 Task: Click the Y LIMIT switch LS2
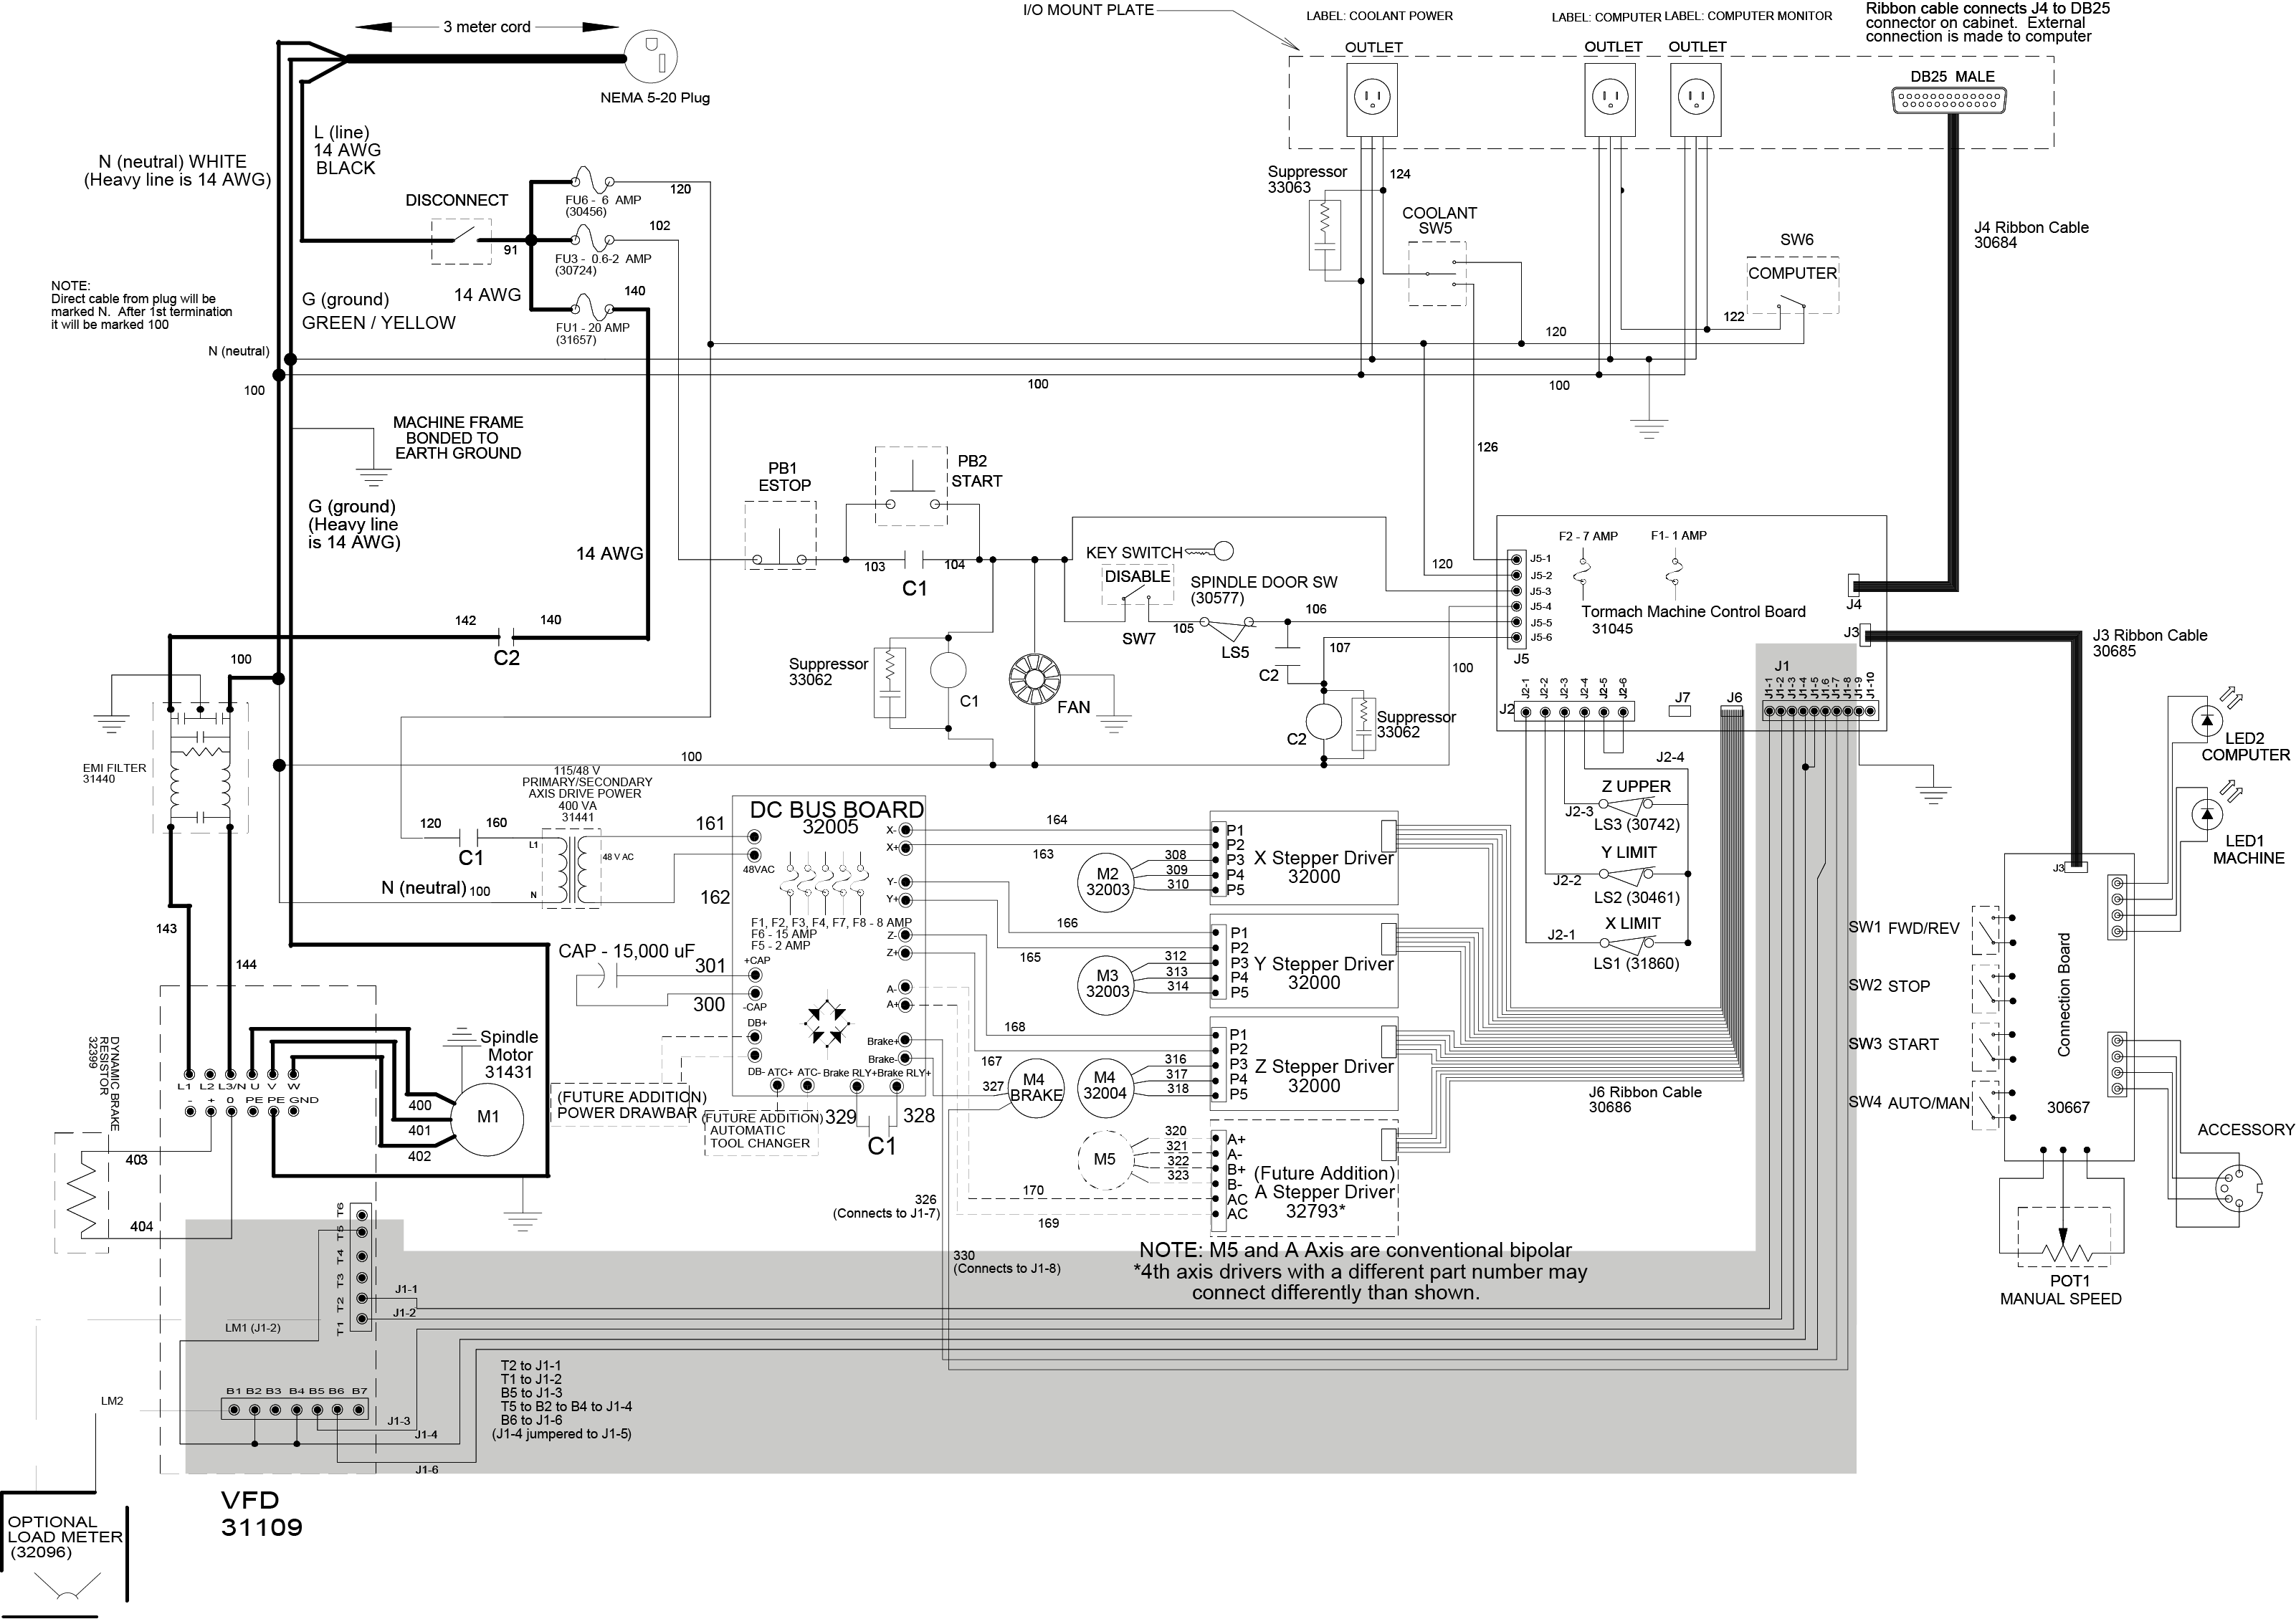1627,873
